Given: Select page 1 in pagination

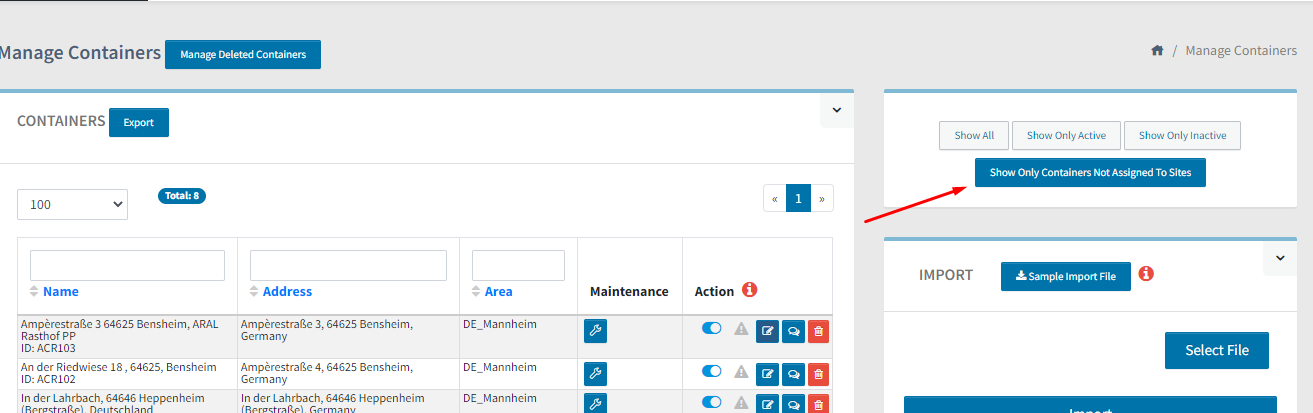Looking at the screenshot, I should click(798, 198).
